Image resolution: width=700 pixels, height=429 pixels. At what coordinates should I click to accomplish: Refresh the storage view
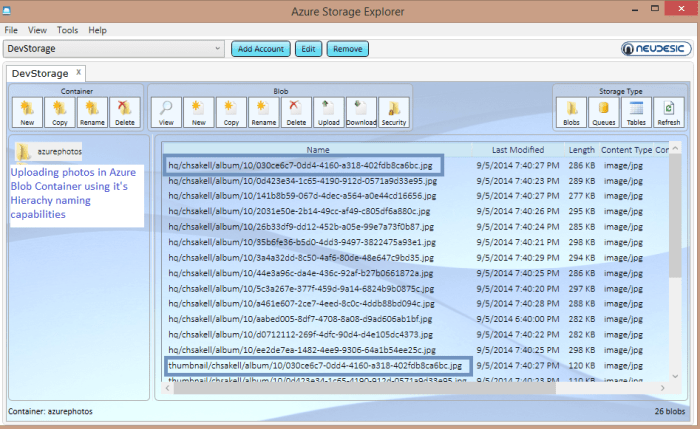coord(669,112)
